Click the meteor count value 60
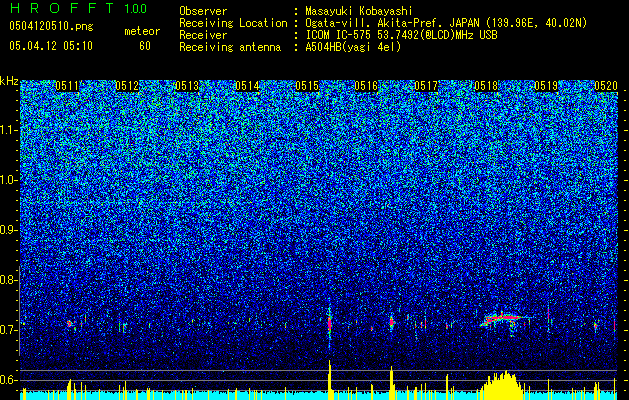Image resolution: width=629 pixels, height=400 pixels. tap(145, 46)
